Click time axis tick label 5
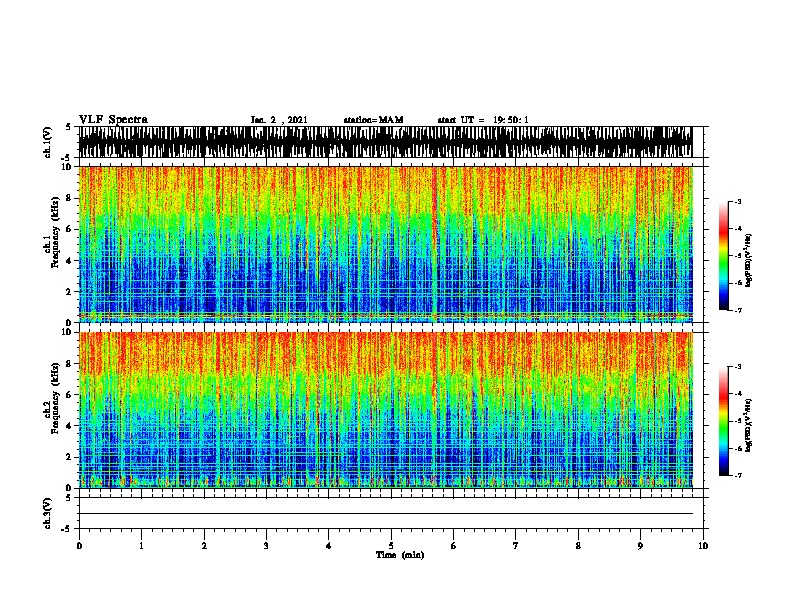The image size is (792, 612). point(391,546)
